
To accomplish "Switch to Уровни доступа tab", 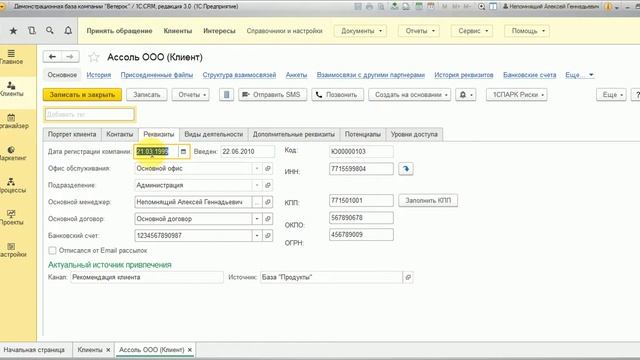I will 414,134.
